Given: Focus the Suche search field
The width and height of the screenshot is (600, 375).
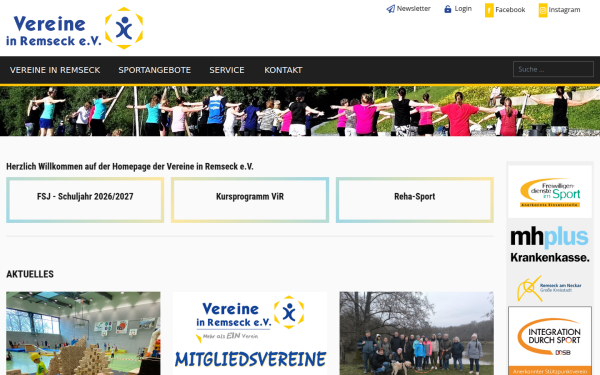Looking at the screenshot, I should click(x=553, y=69).
